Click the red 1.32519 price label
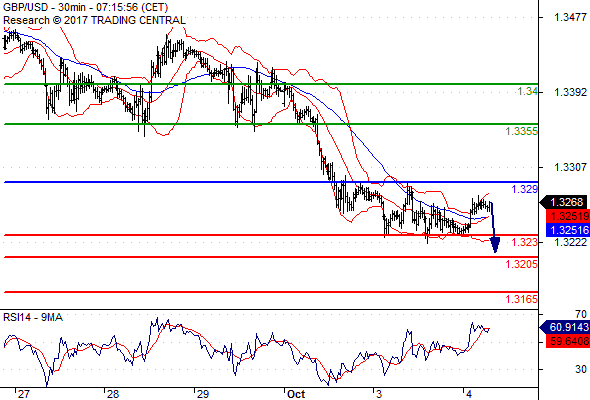 (x=567, y=216)
